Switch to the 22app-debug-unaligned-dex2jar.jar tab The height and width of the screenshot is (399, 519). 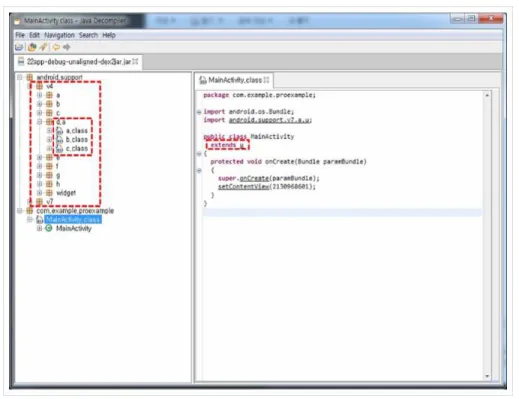point(78,62)
